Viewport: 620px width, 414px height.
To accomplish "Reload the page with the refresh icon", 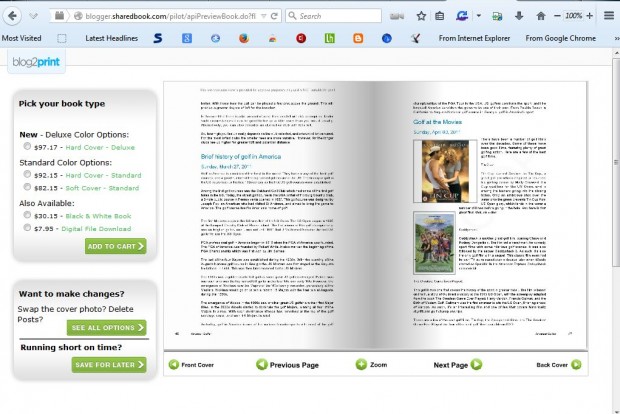I will pos(274,16).
